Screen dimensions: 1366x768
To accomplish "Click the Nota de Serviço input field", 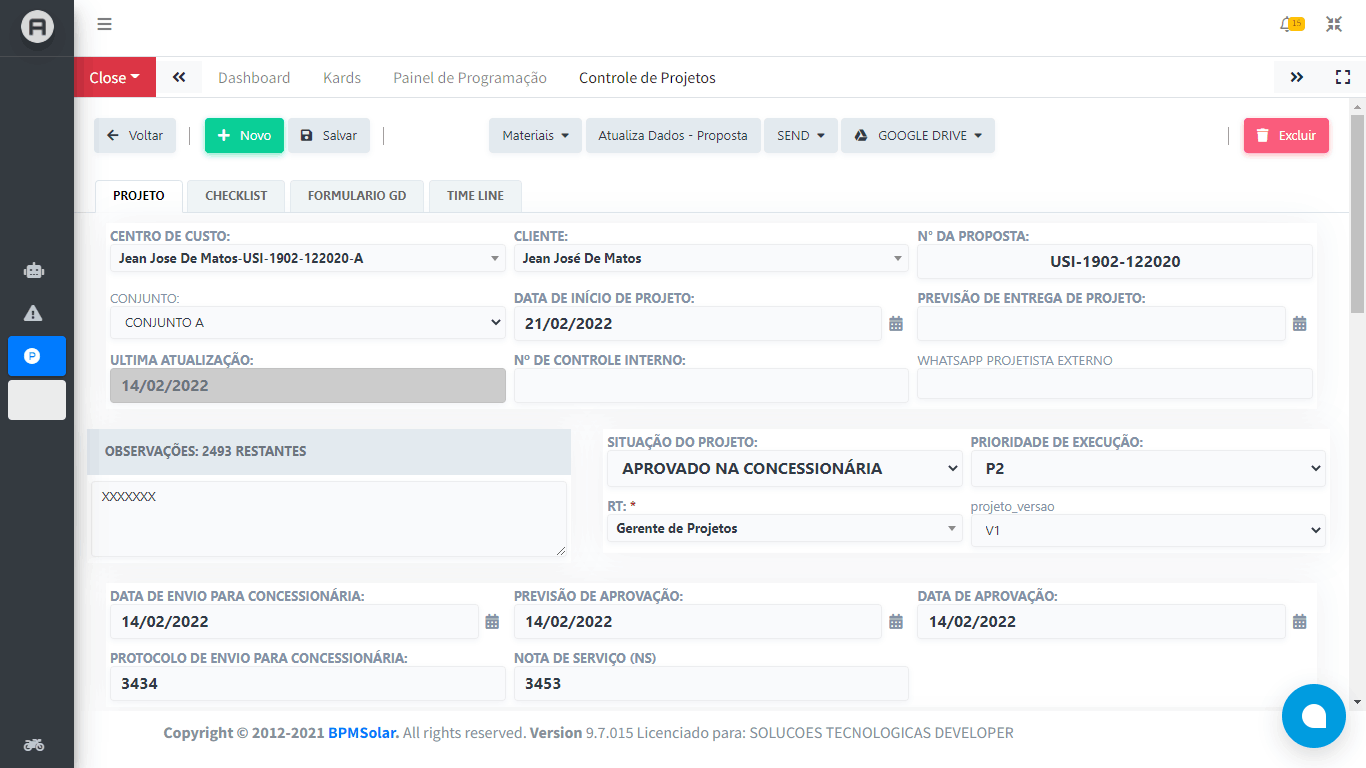I will coord(710,684).
